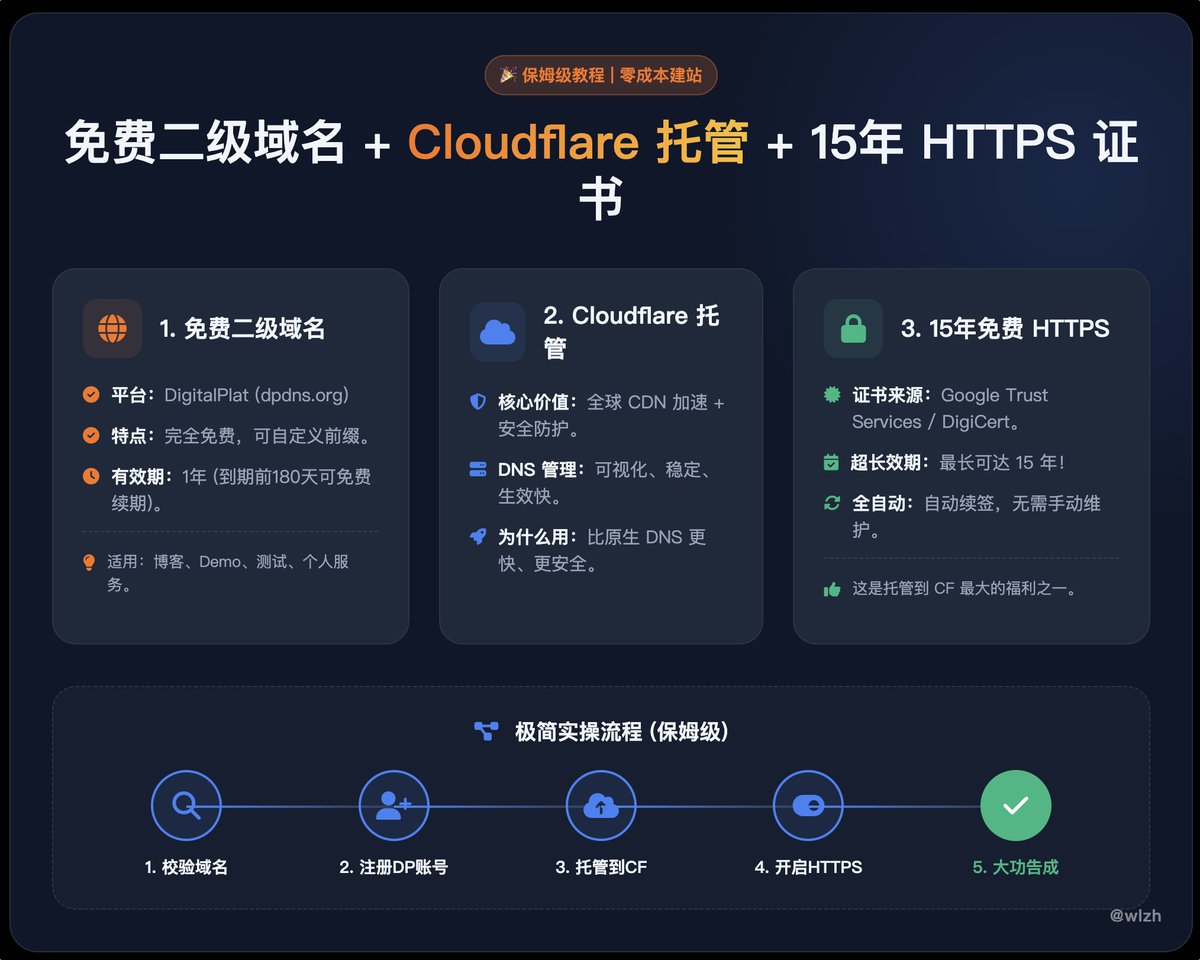
Task: Click the green 5. 大功告成 step label
Action: pos(1016,867)
